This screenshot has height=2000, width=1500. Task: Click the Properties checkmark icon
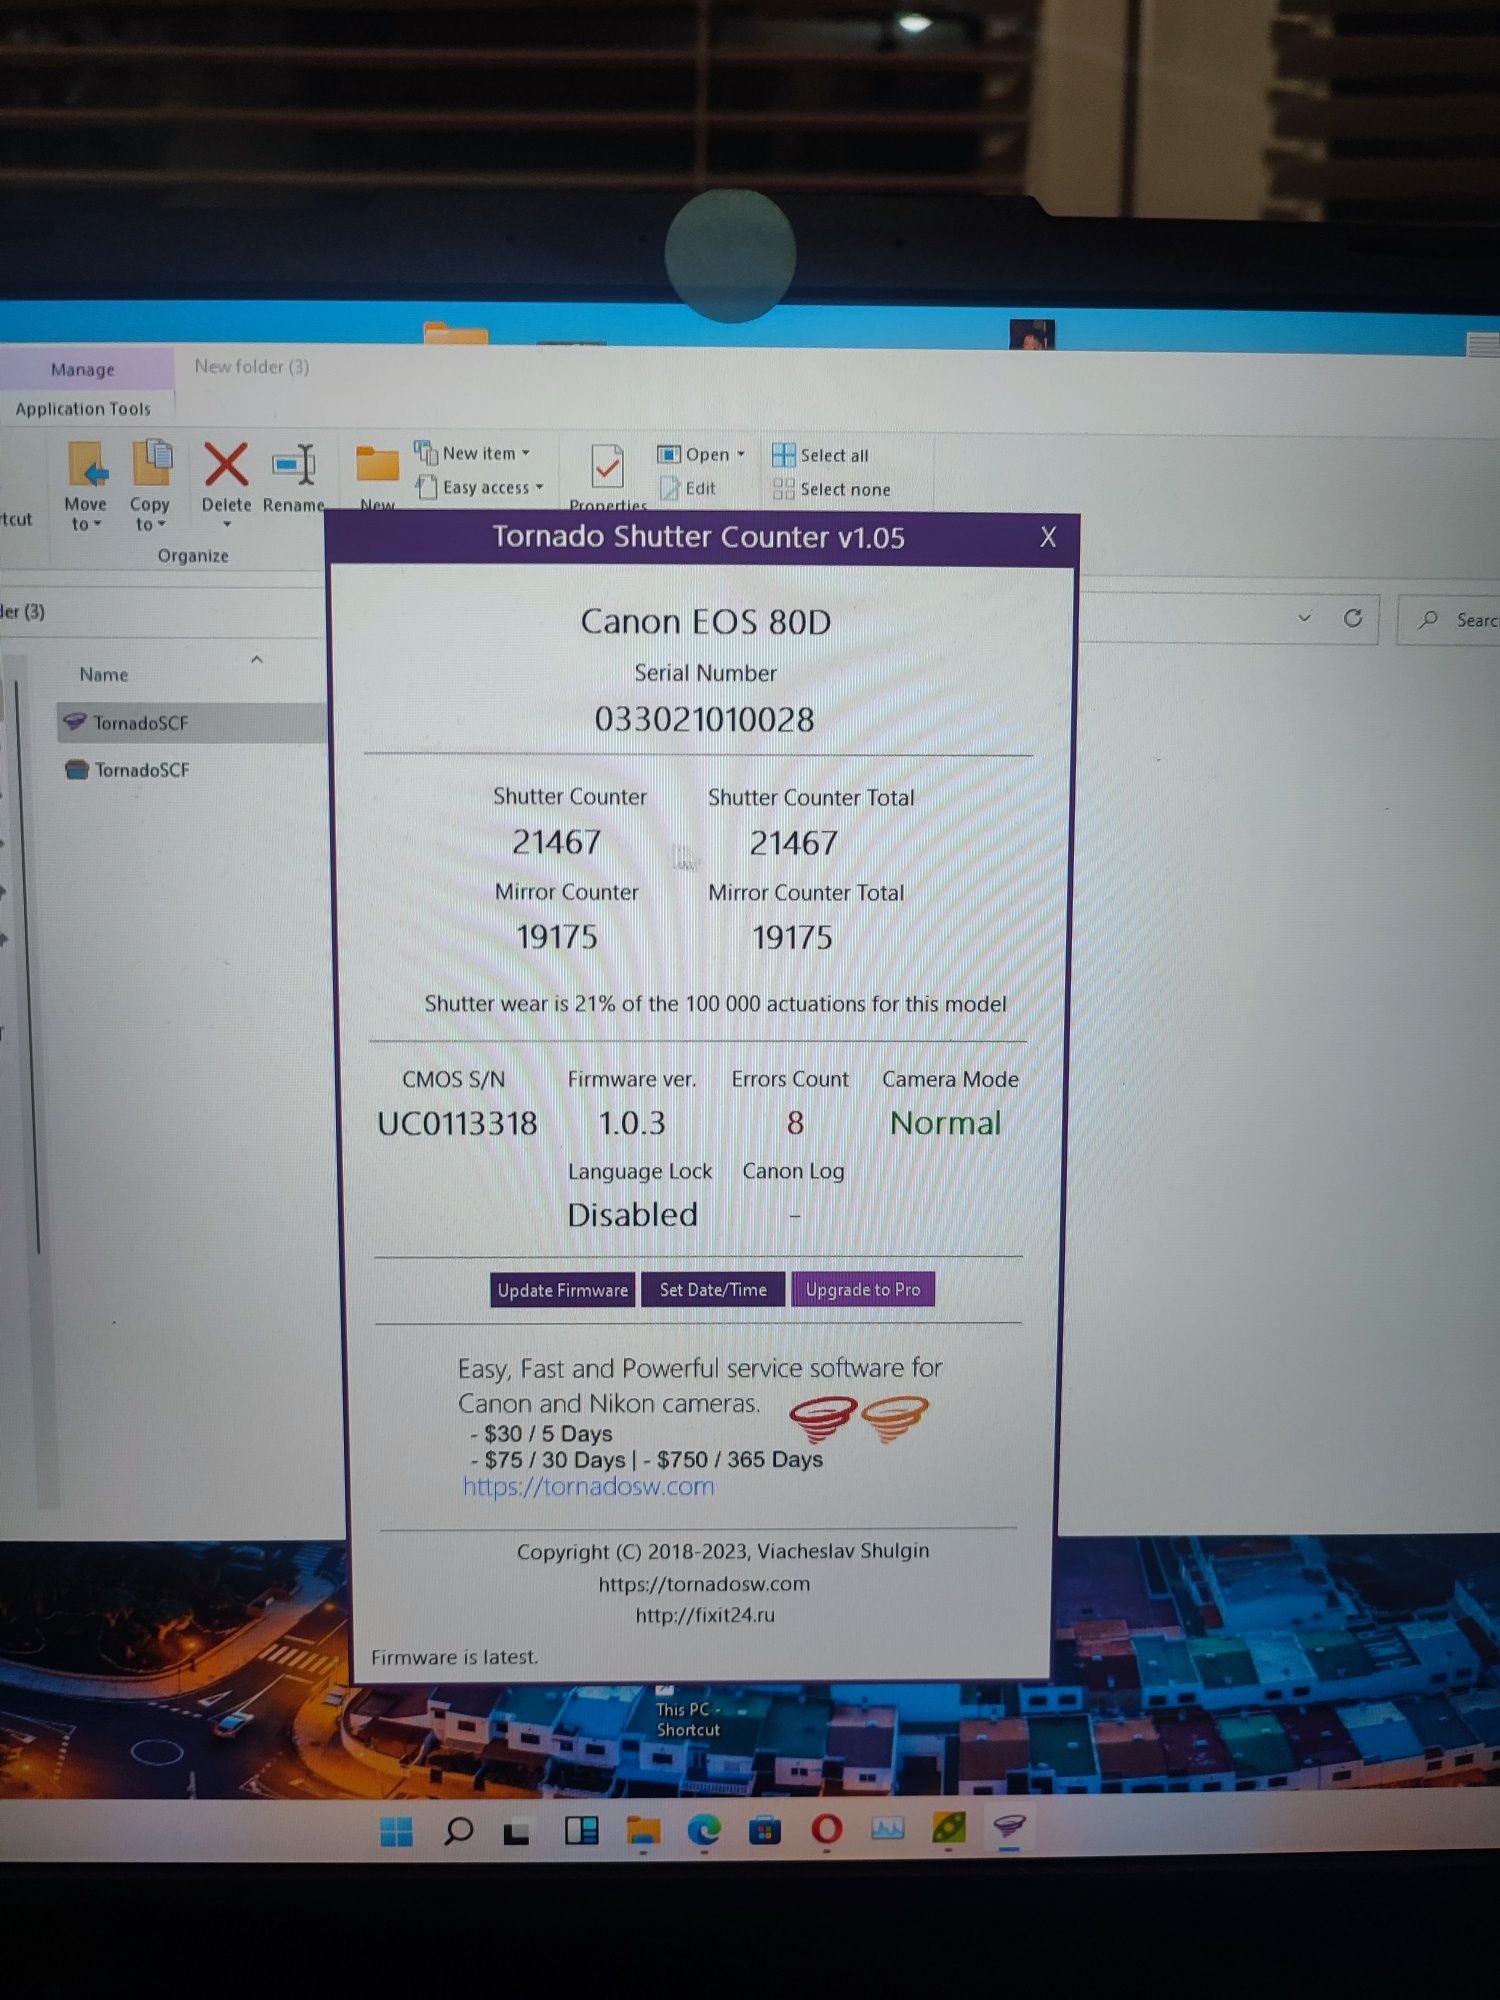point(607,466)
